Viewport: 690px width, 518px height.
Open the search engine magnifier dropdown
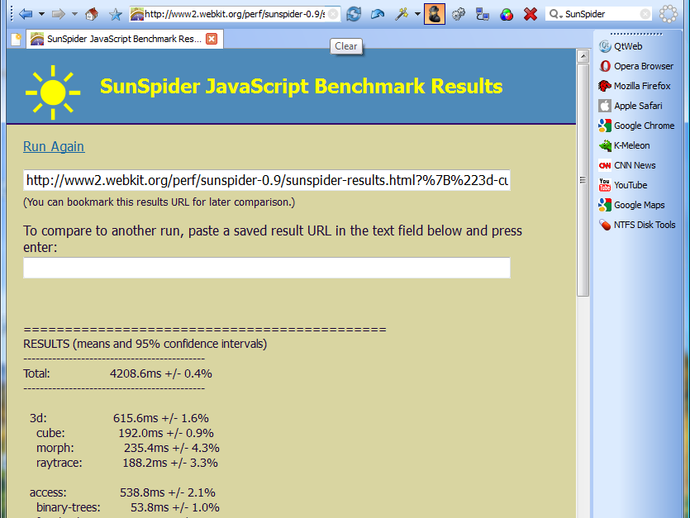point(555,14)
